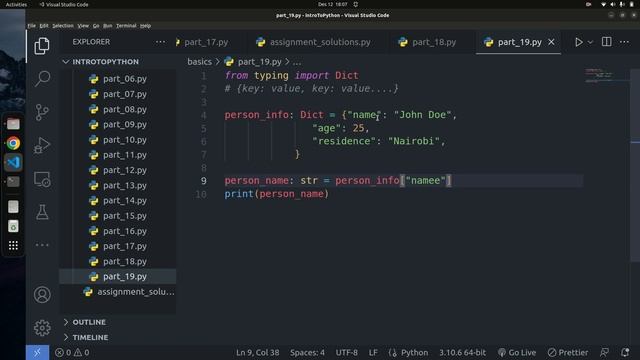Screen dimensions: 640x360
Task: Open the Help menu
Action: pos(146,26)
